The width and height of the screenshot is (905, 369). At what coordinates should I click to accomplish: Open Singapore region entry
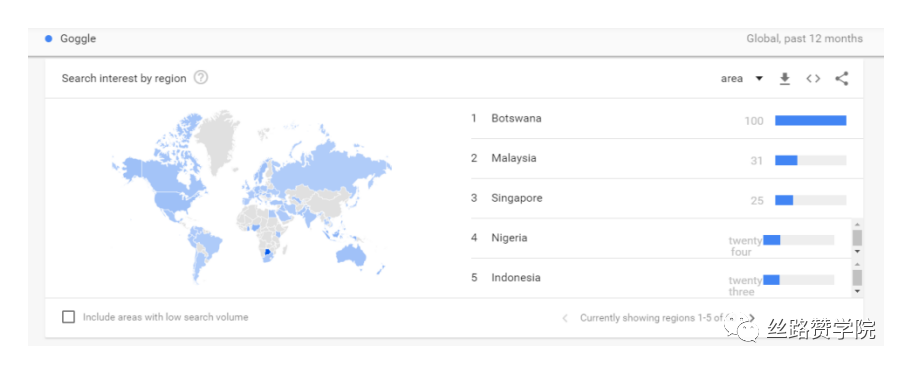coord(517,198)
